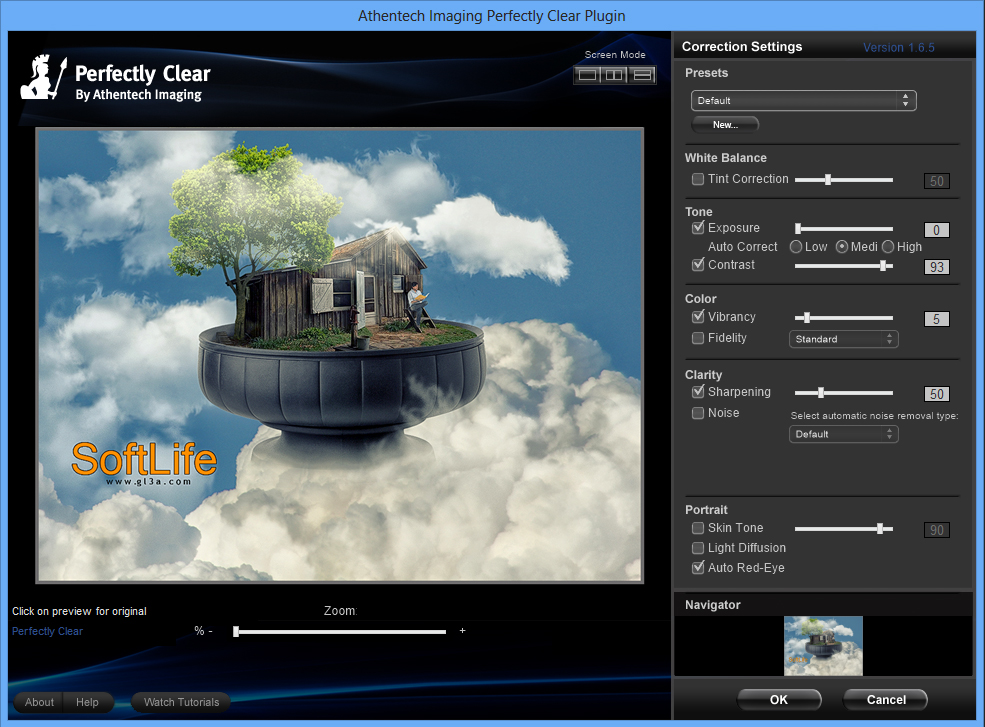Open the noise removal type dropdown
This screenshot has width=985, height=727.
point(844,434)
